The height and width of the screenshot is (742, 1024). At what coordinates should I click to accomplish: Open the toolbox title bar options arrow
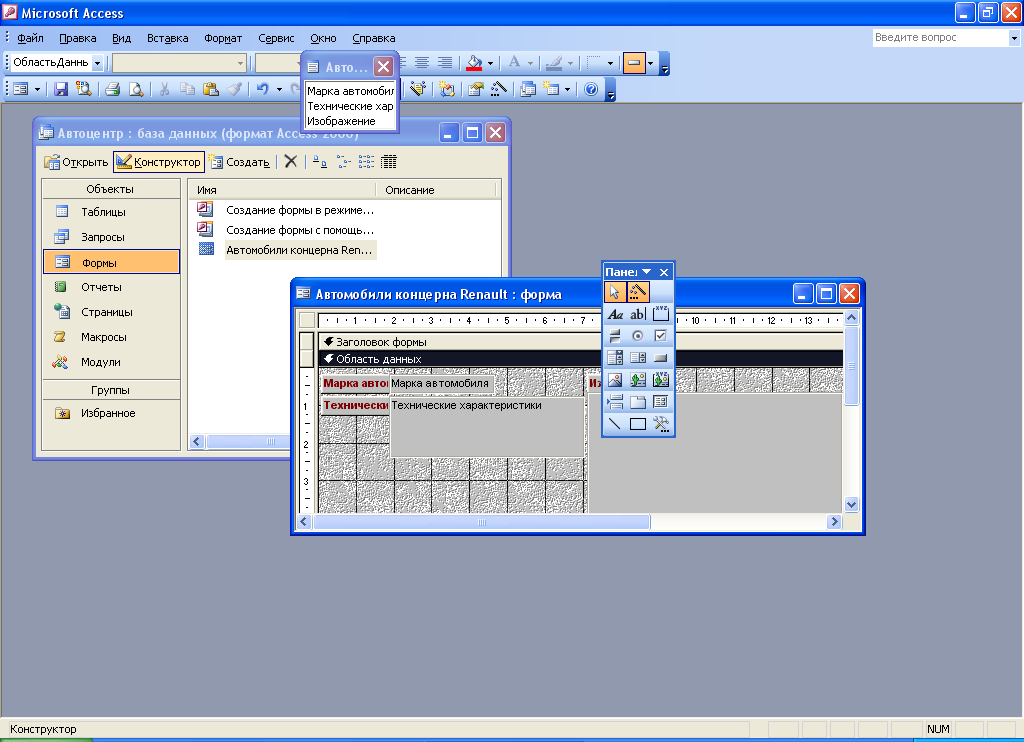pyautogui.click(x=647, y=272)
